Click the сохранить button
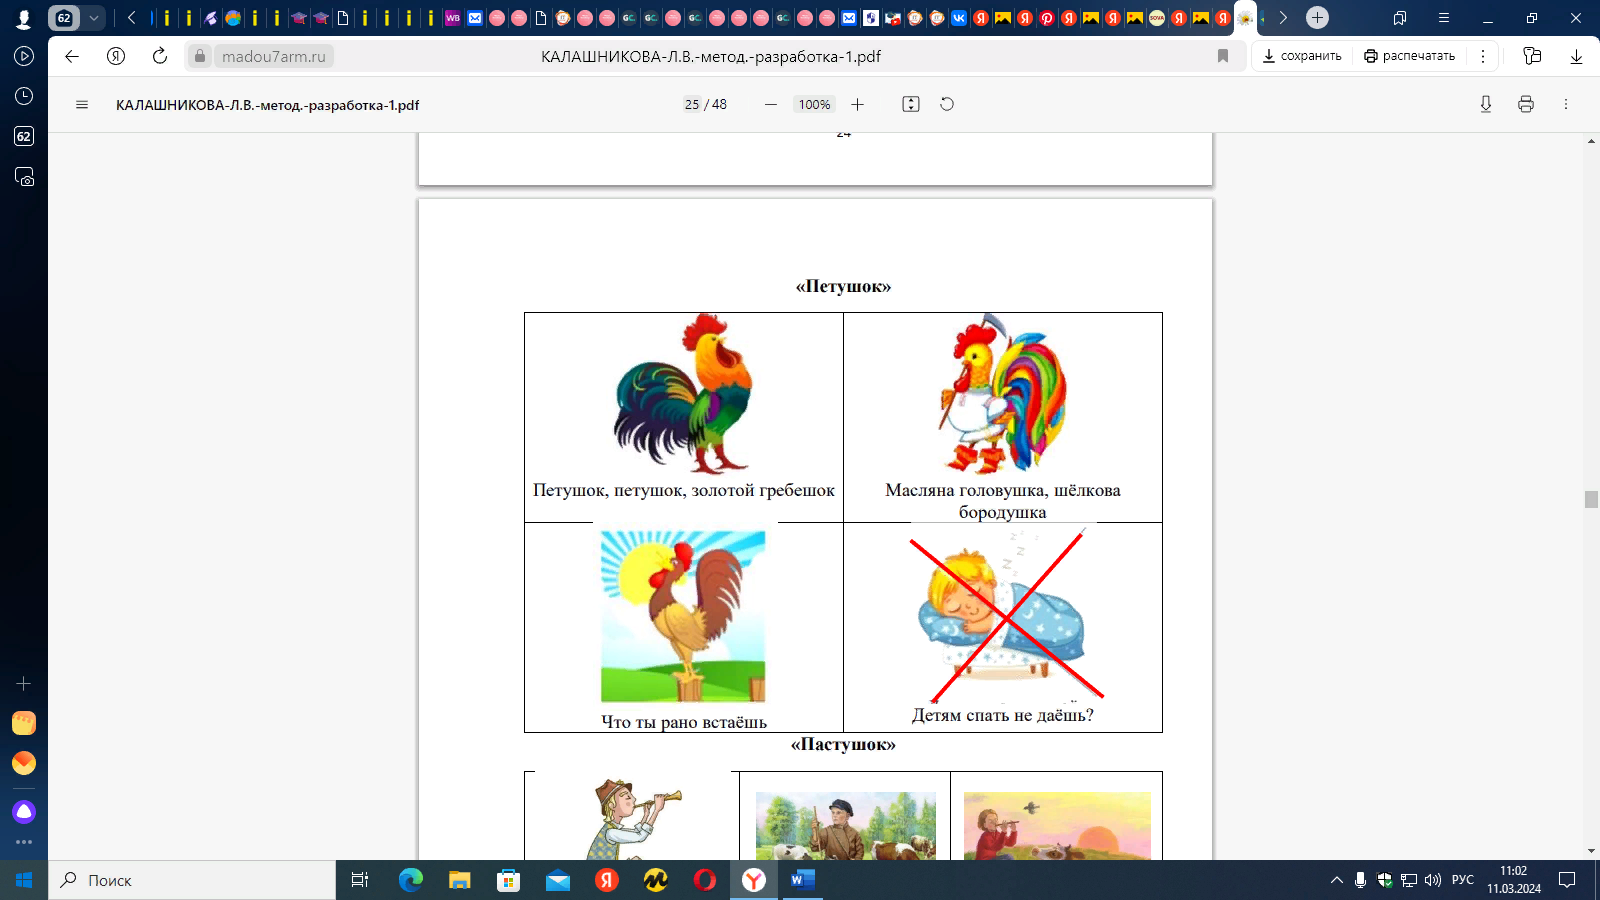The width and height of the screenshot is (1600, 900). 1301,56
